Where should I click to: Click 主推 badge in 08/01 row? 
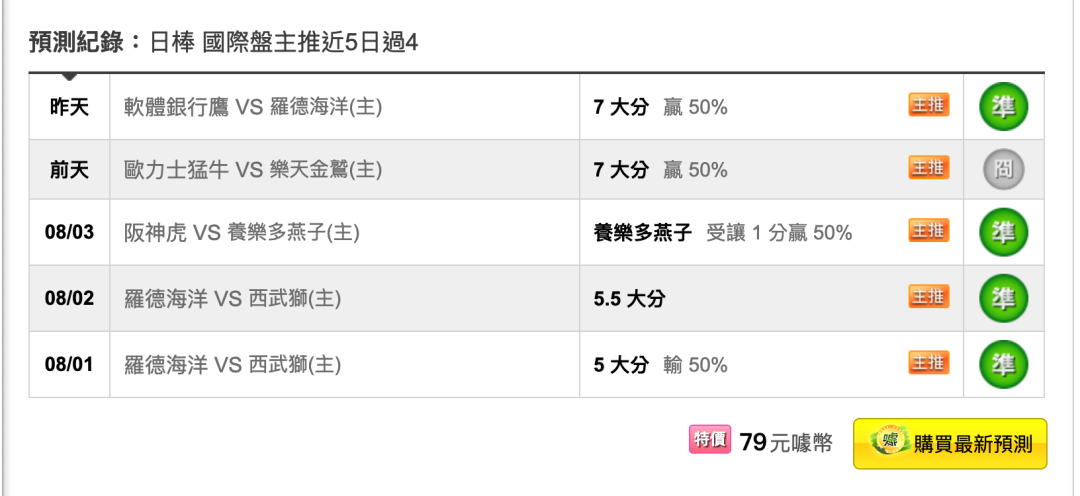pyautogui.click(x=928, y=362)
